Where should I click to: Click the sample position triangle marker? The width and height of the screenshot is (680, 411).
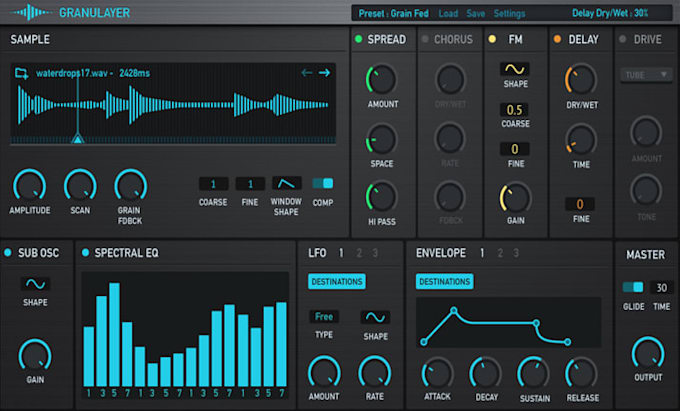tap(78, 138)
